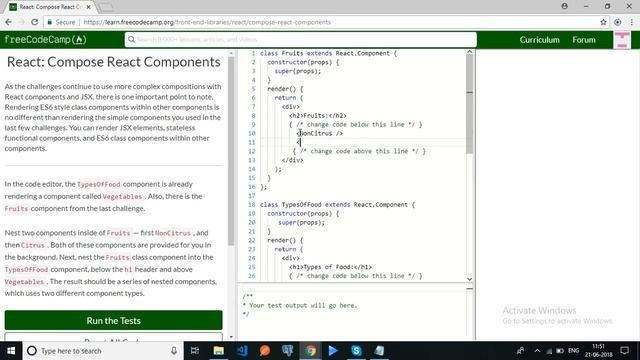
Task: Click the code editor scroll up arrow
Action: (469, 52)
